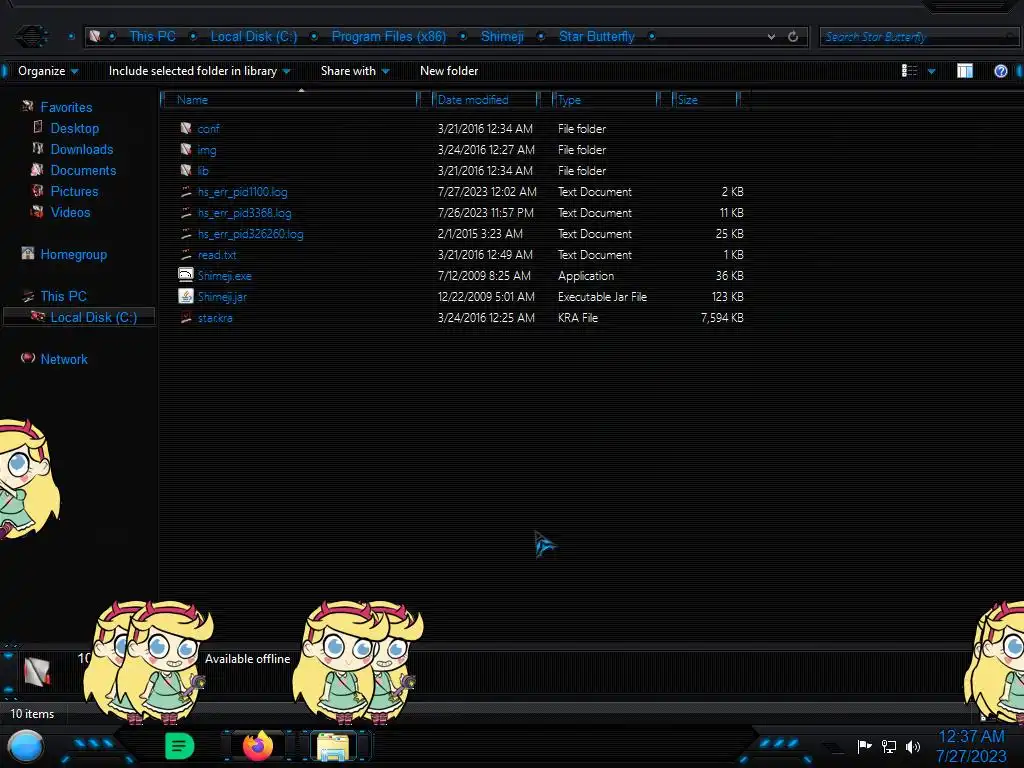Click the taskbar clock showing 12:37 AM
This screenshot has width=1024, height=768.
[x=971, y=737]
